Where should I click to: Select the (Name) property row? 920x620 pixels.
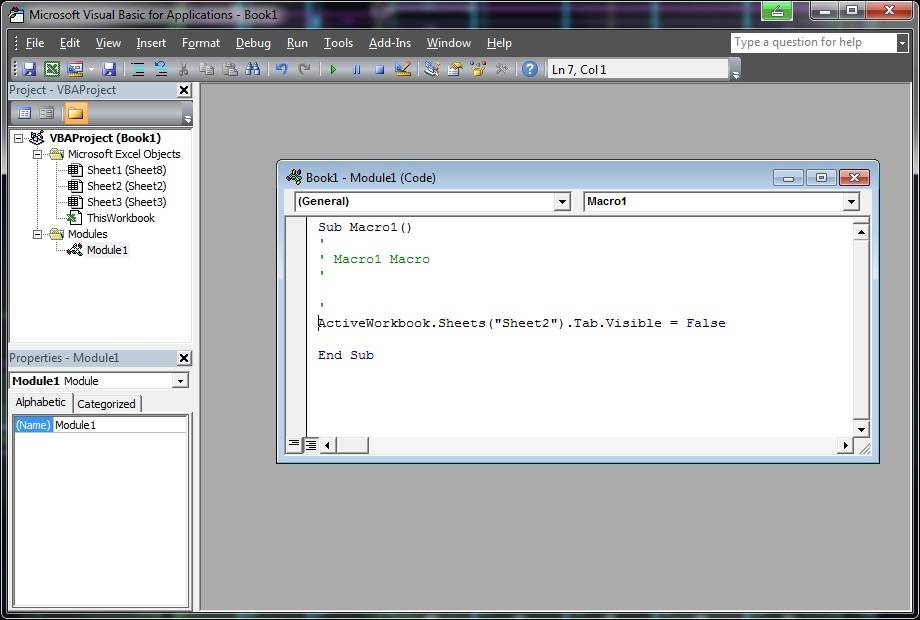(32, 425)
